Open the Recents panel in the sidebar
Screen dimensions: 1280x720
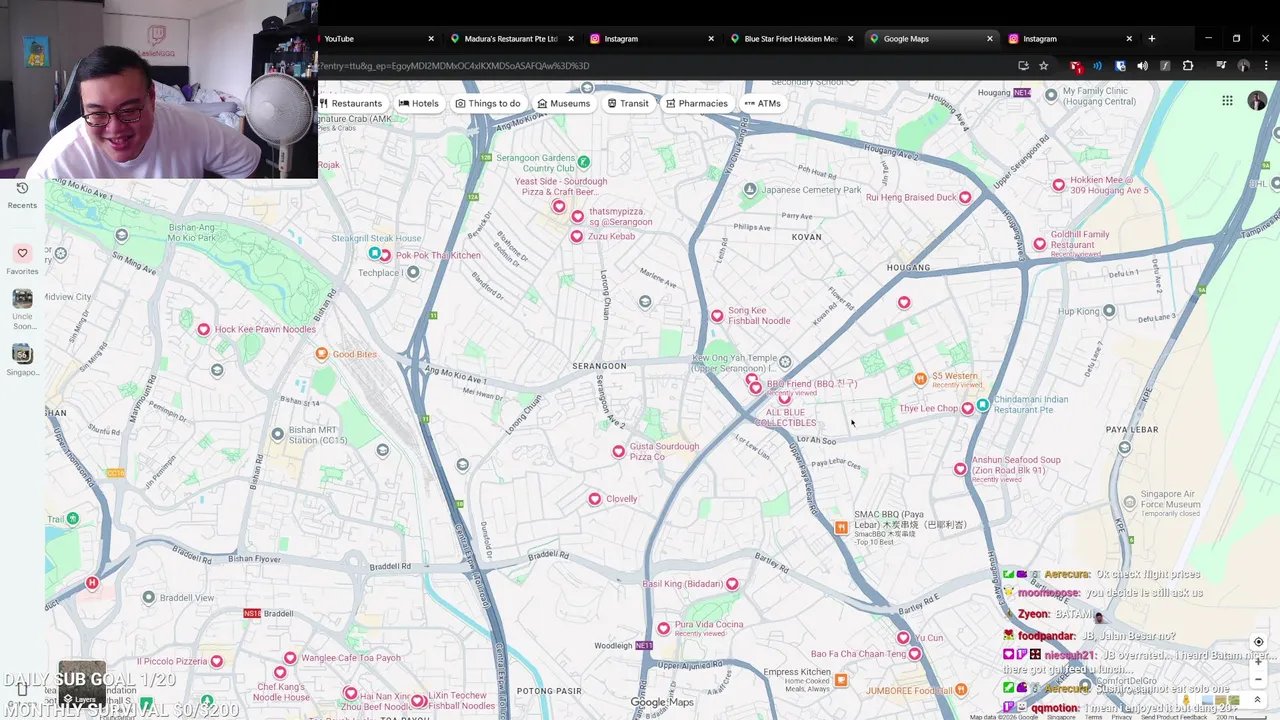(x=22, y=195)
